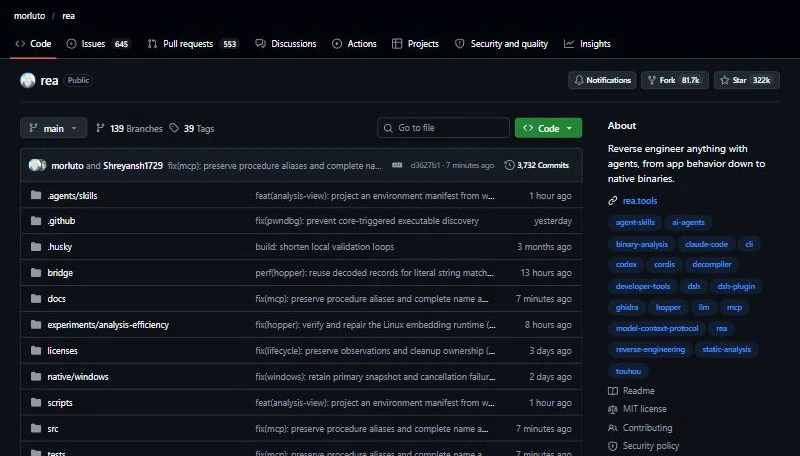Open commit 'build: shorten local validation loops'
800x456 pixels.
(324, 247)
